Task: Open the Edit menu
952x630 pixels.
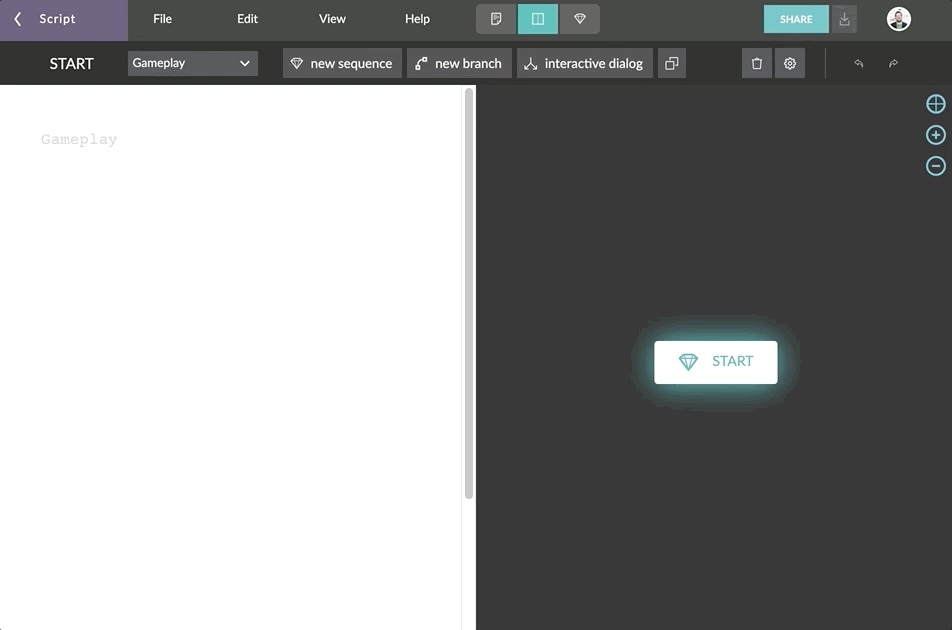Action: tap(247, 19)
